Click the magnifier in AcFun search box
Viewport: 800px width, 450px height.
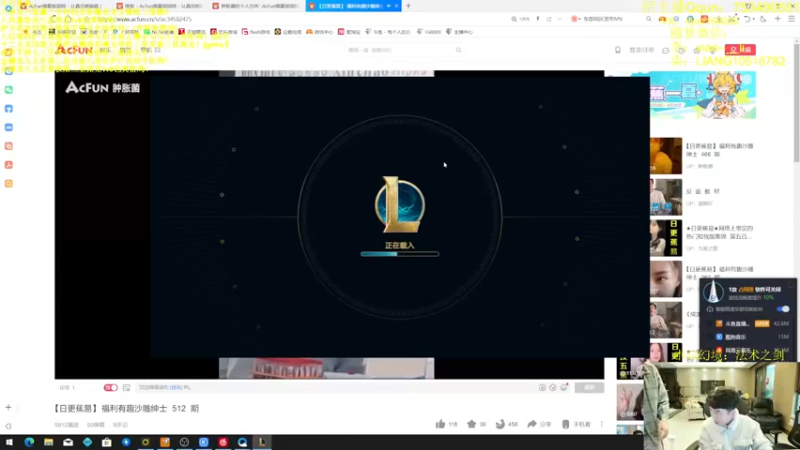tap(458, 50)
